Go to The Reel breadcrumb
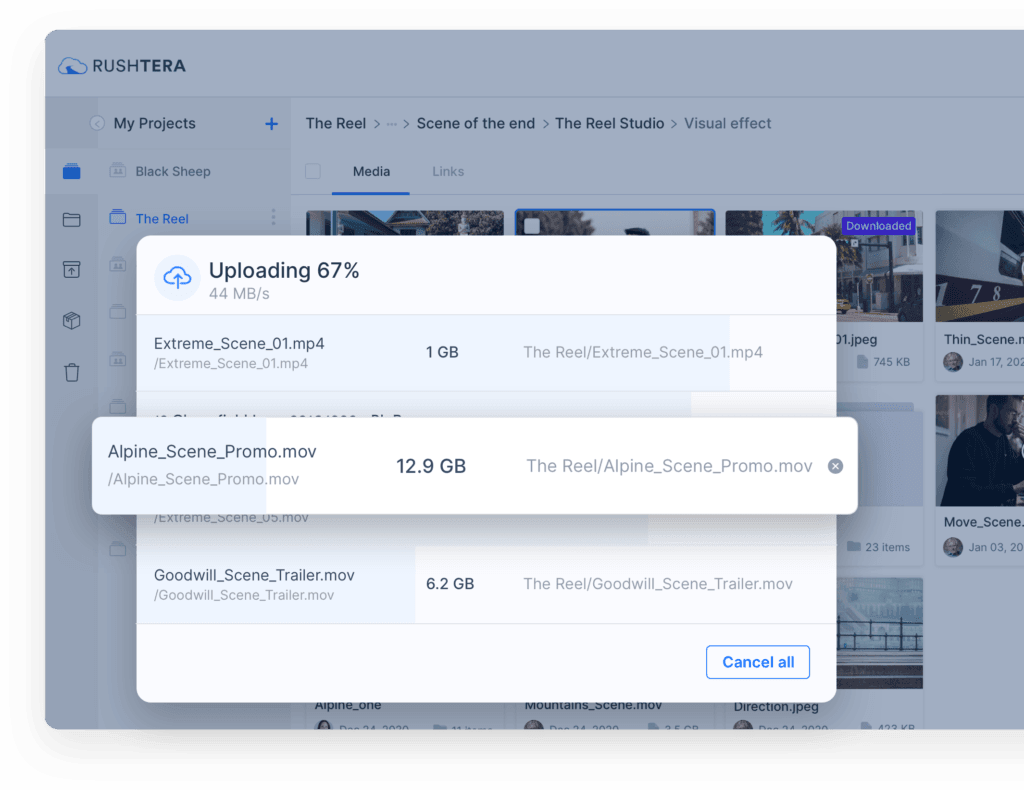 tap(336, 123)
